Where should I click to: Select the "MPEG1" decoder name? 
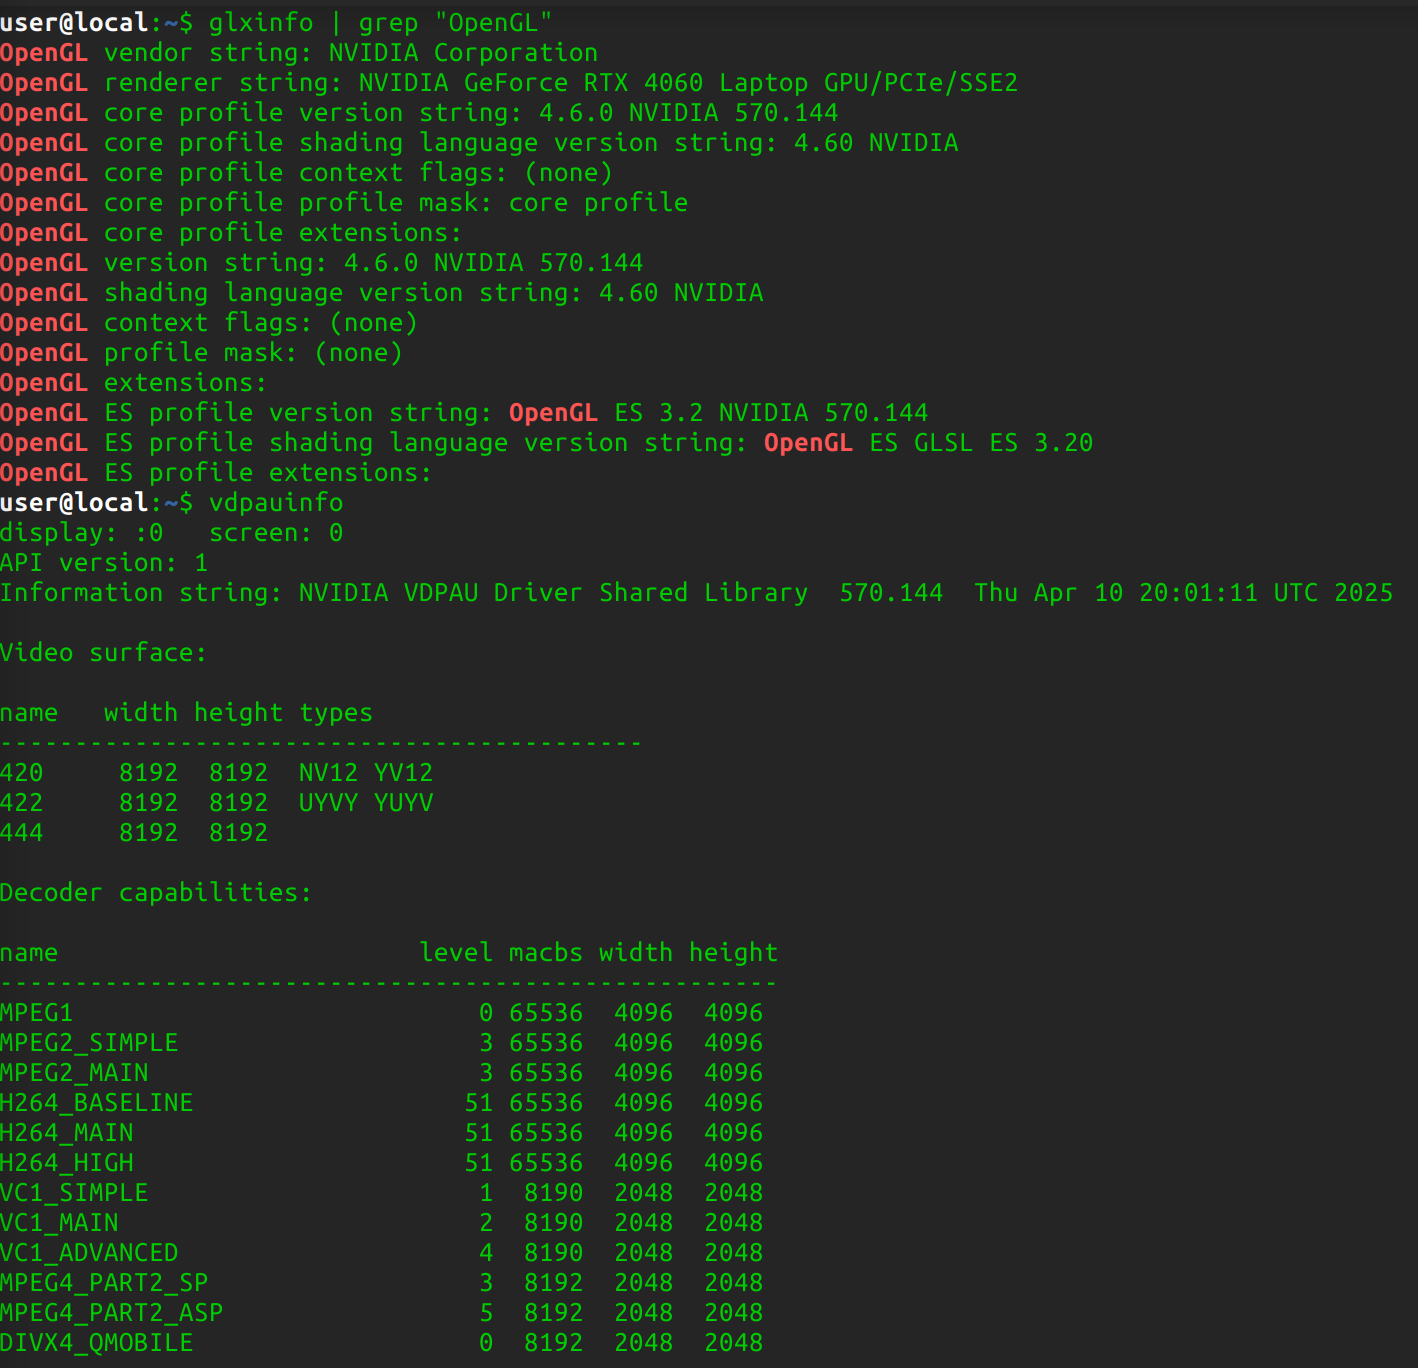37,1013
